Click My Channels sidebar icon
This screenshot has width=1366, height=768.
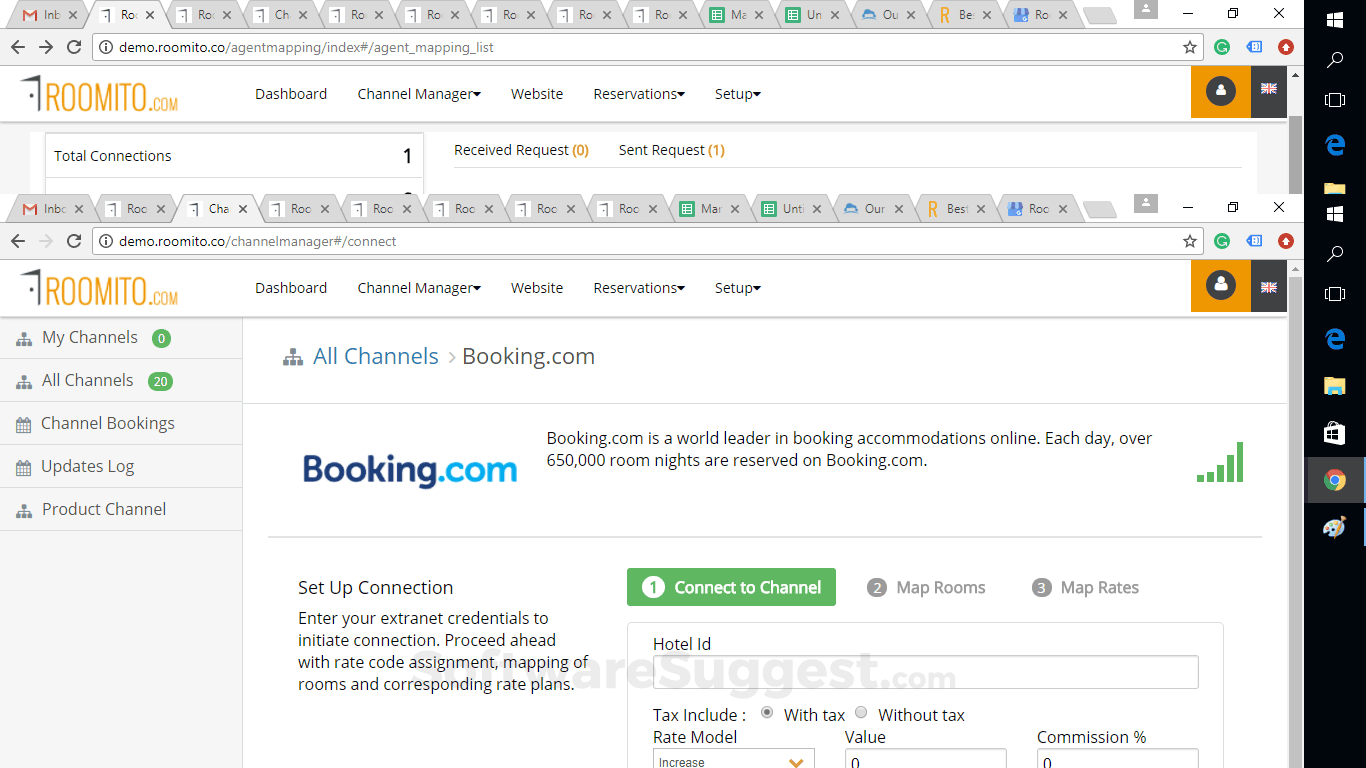pyautogui.click(x=24, y=339)
